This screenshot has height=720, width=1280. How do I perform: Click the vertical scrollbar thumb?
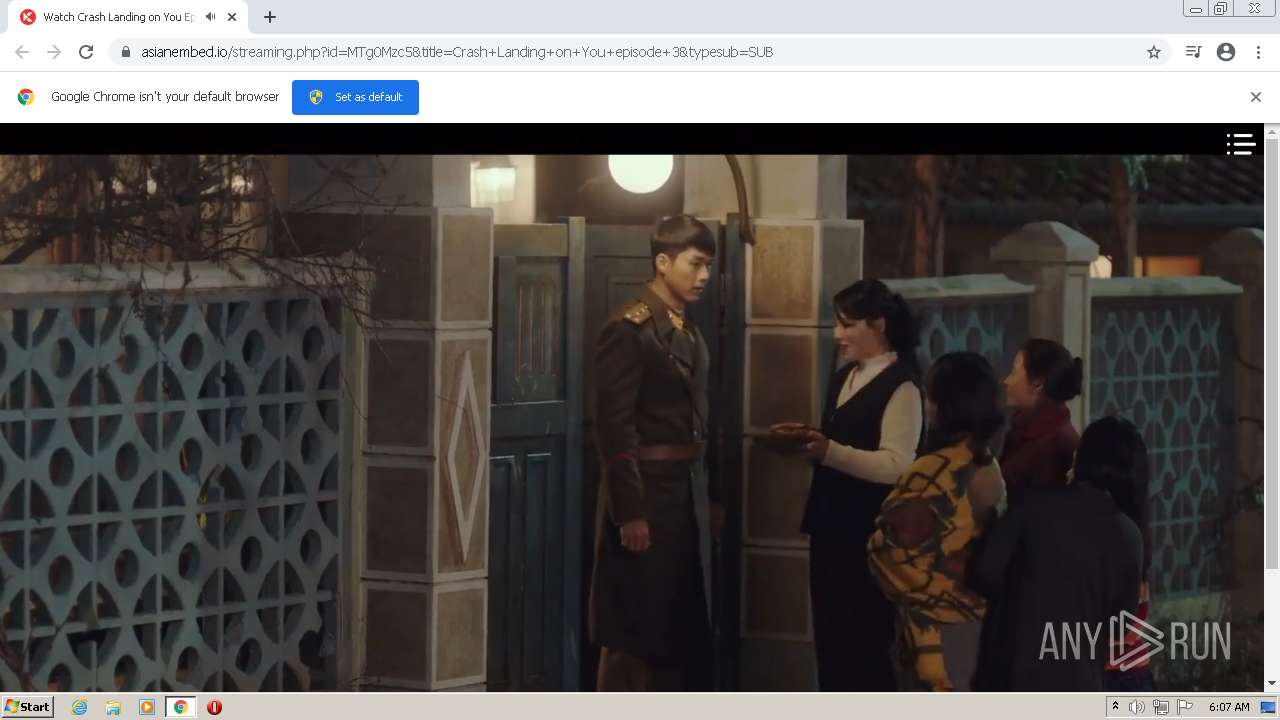point(1272,355)
